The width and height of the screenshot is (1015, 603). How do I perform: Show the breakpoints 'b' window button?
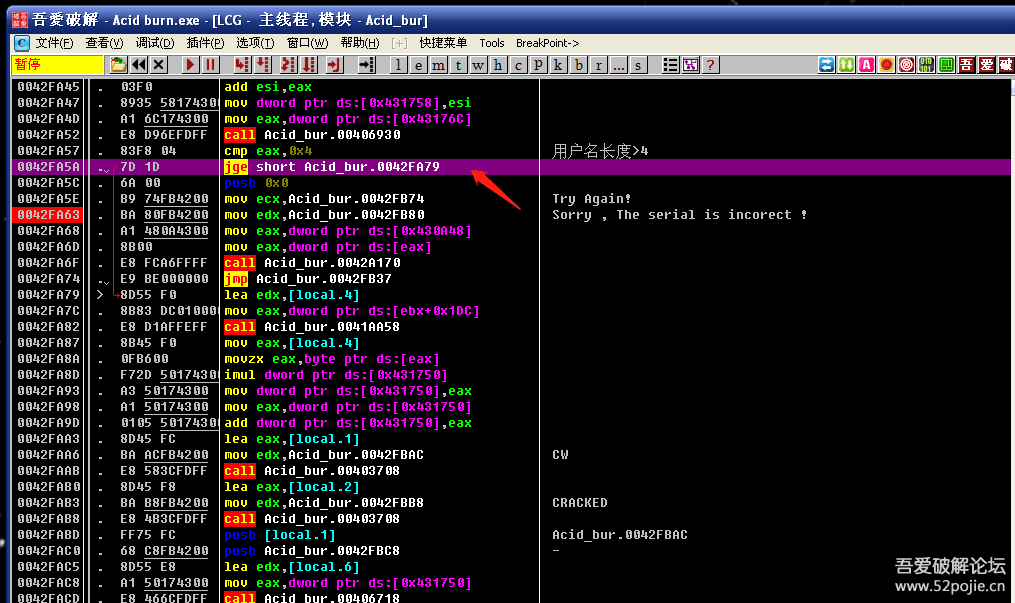point(579,65)
